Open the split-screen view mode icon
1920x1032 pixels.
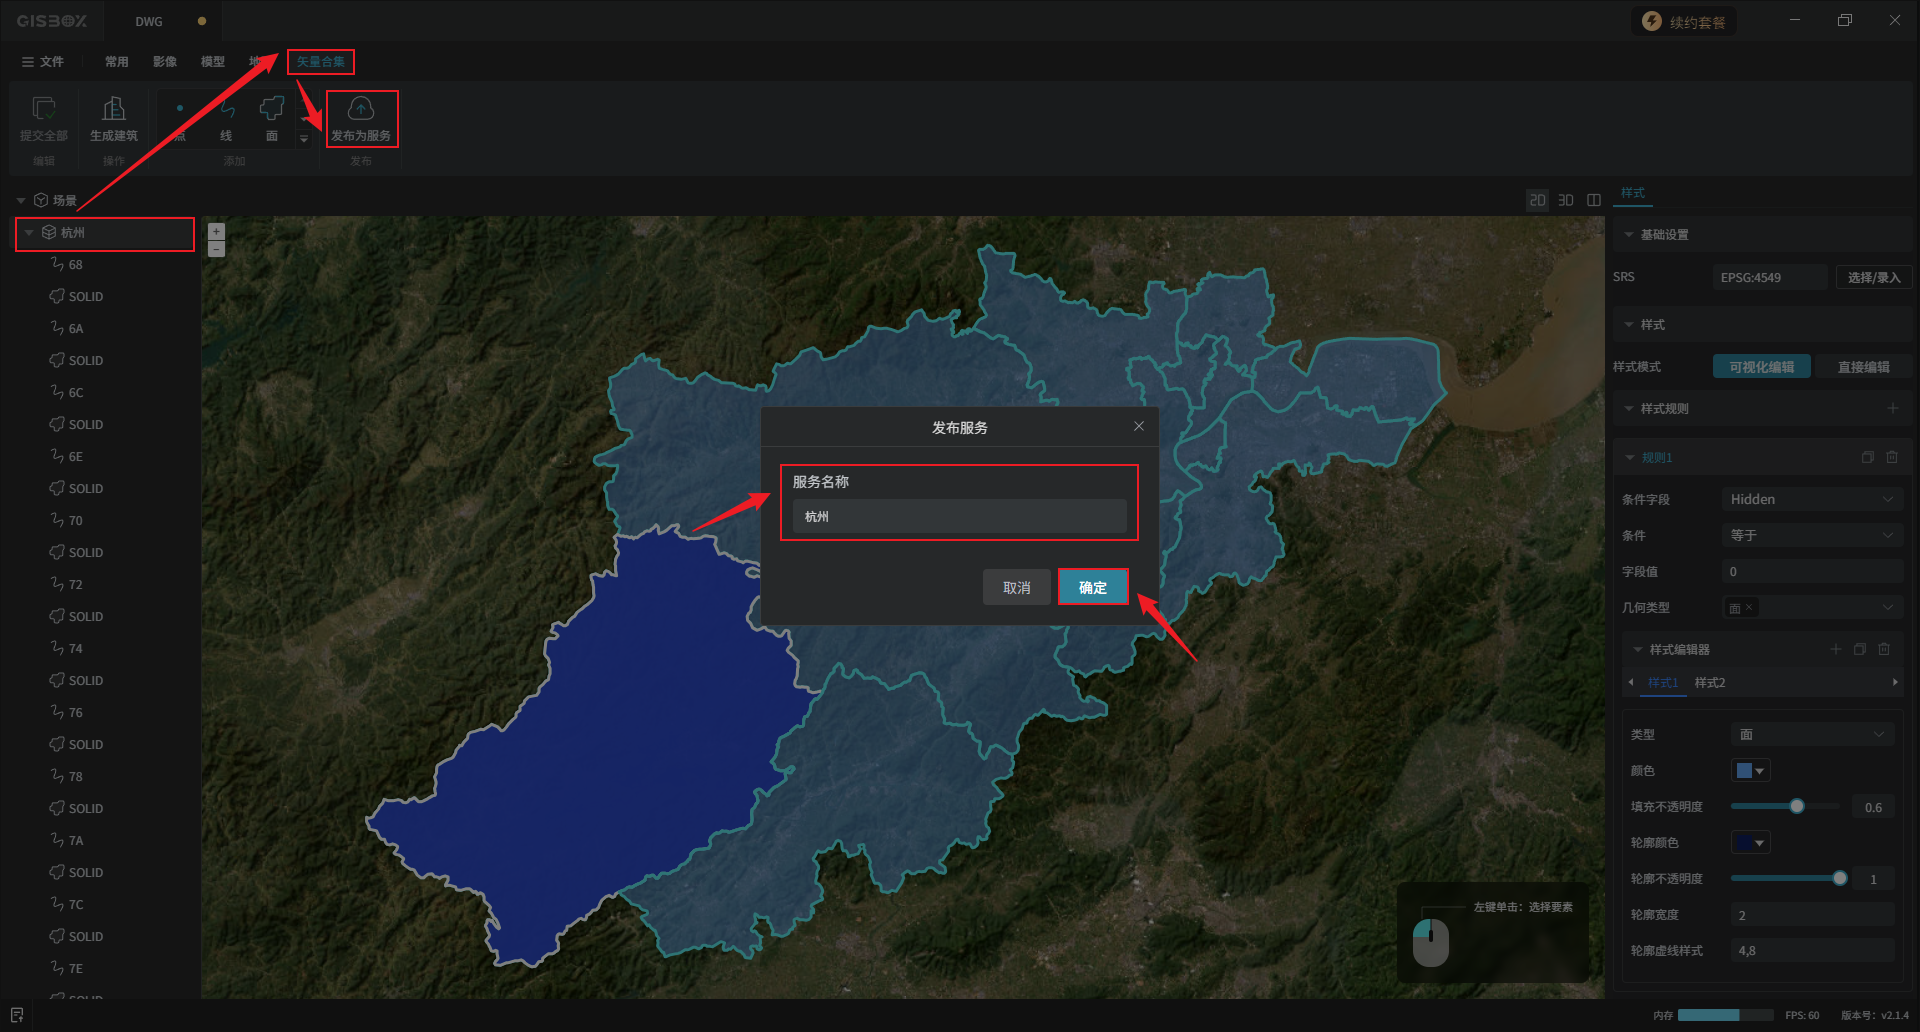click(1594, 200)
